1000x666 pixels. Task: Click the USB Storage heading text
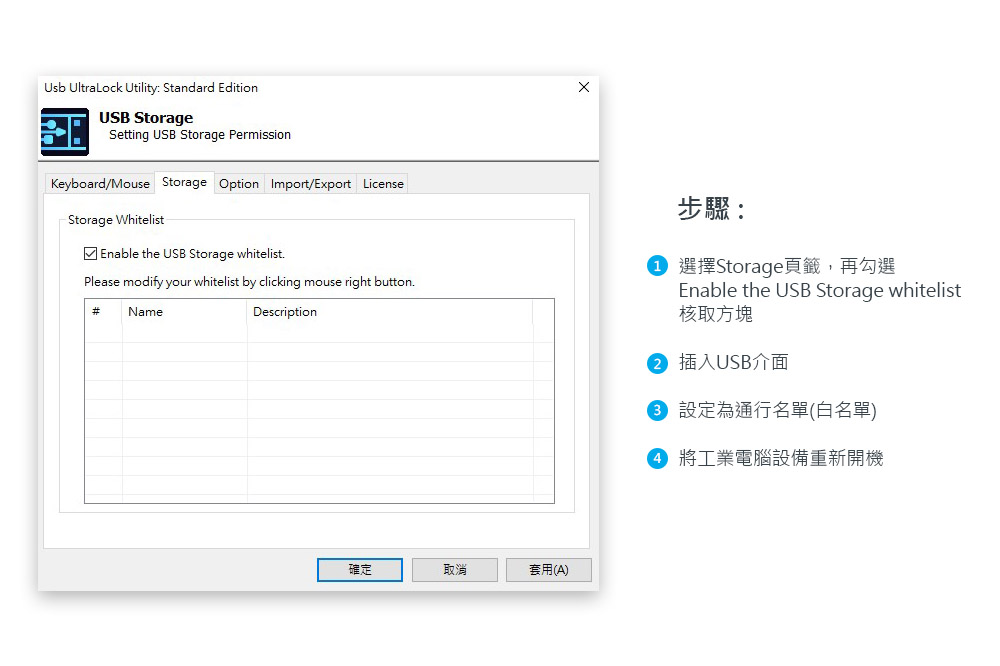click(x=146, y=118)
